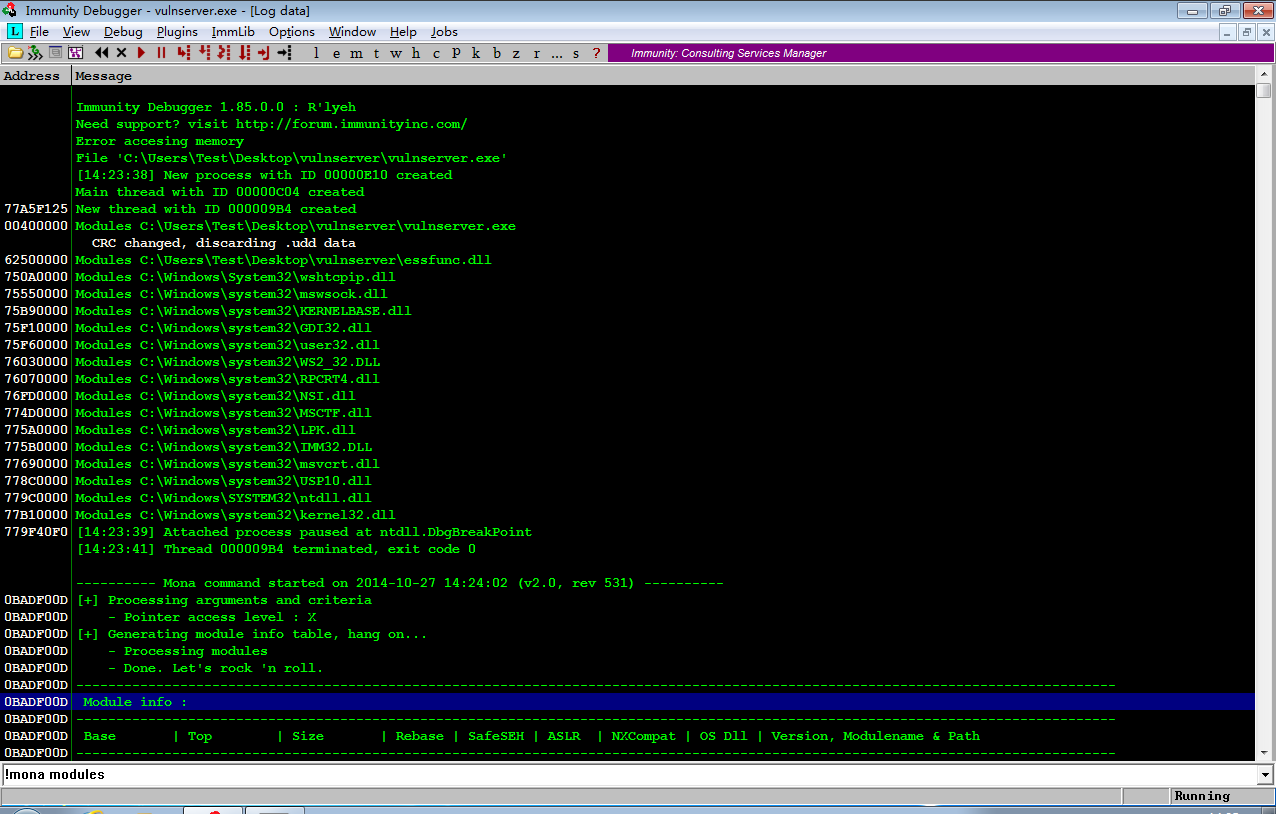Click the WS2_32.DLL modules log line

(x=228, y=362)
